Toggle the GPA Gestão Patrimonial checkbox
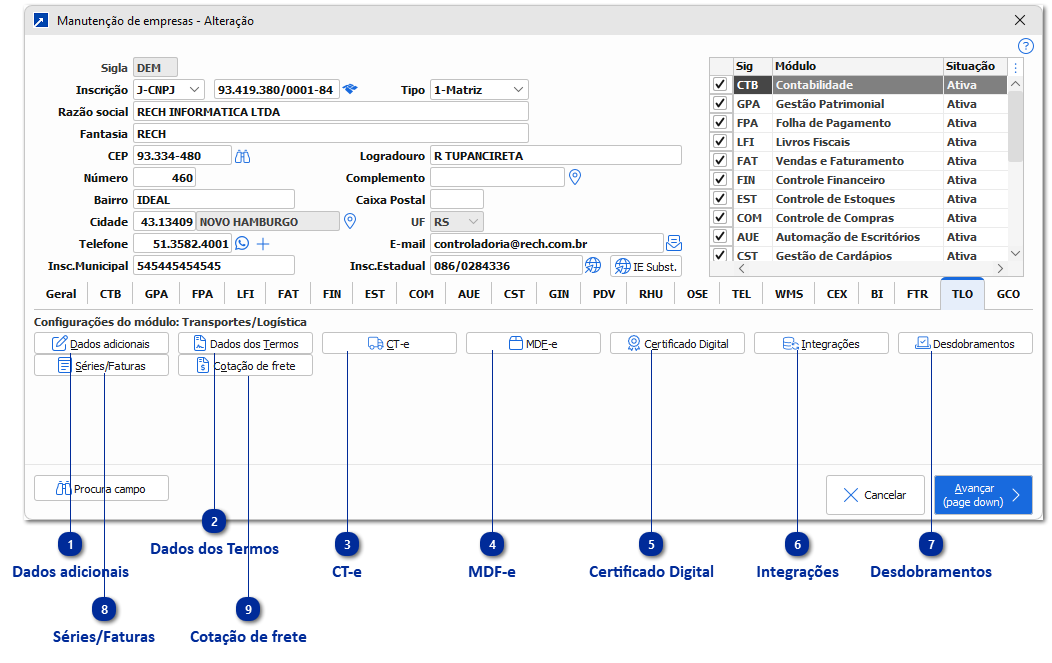Screen dimensions: 1052x663 pos(720,103)
